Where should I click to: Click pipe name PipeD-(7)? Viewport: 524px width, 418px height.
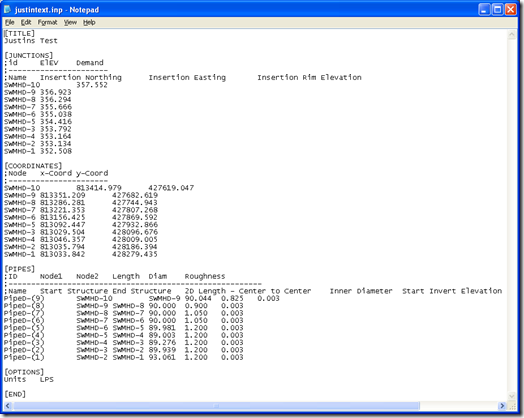pyautogui.click(x=24, y=313)
